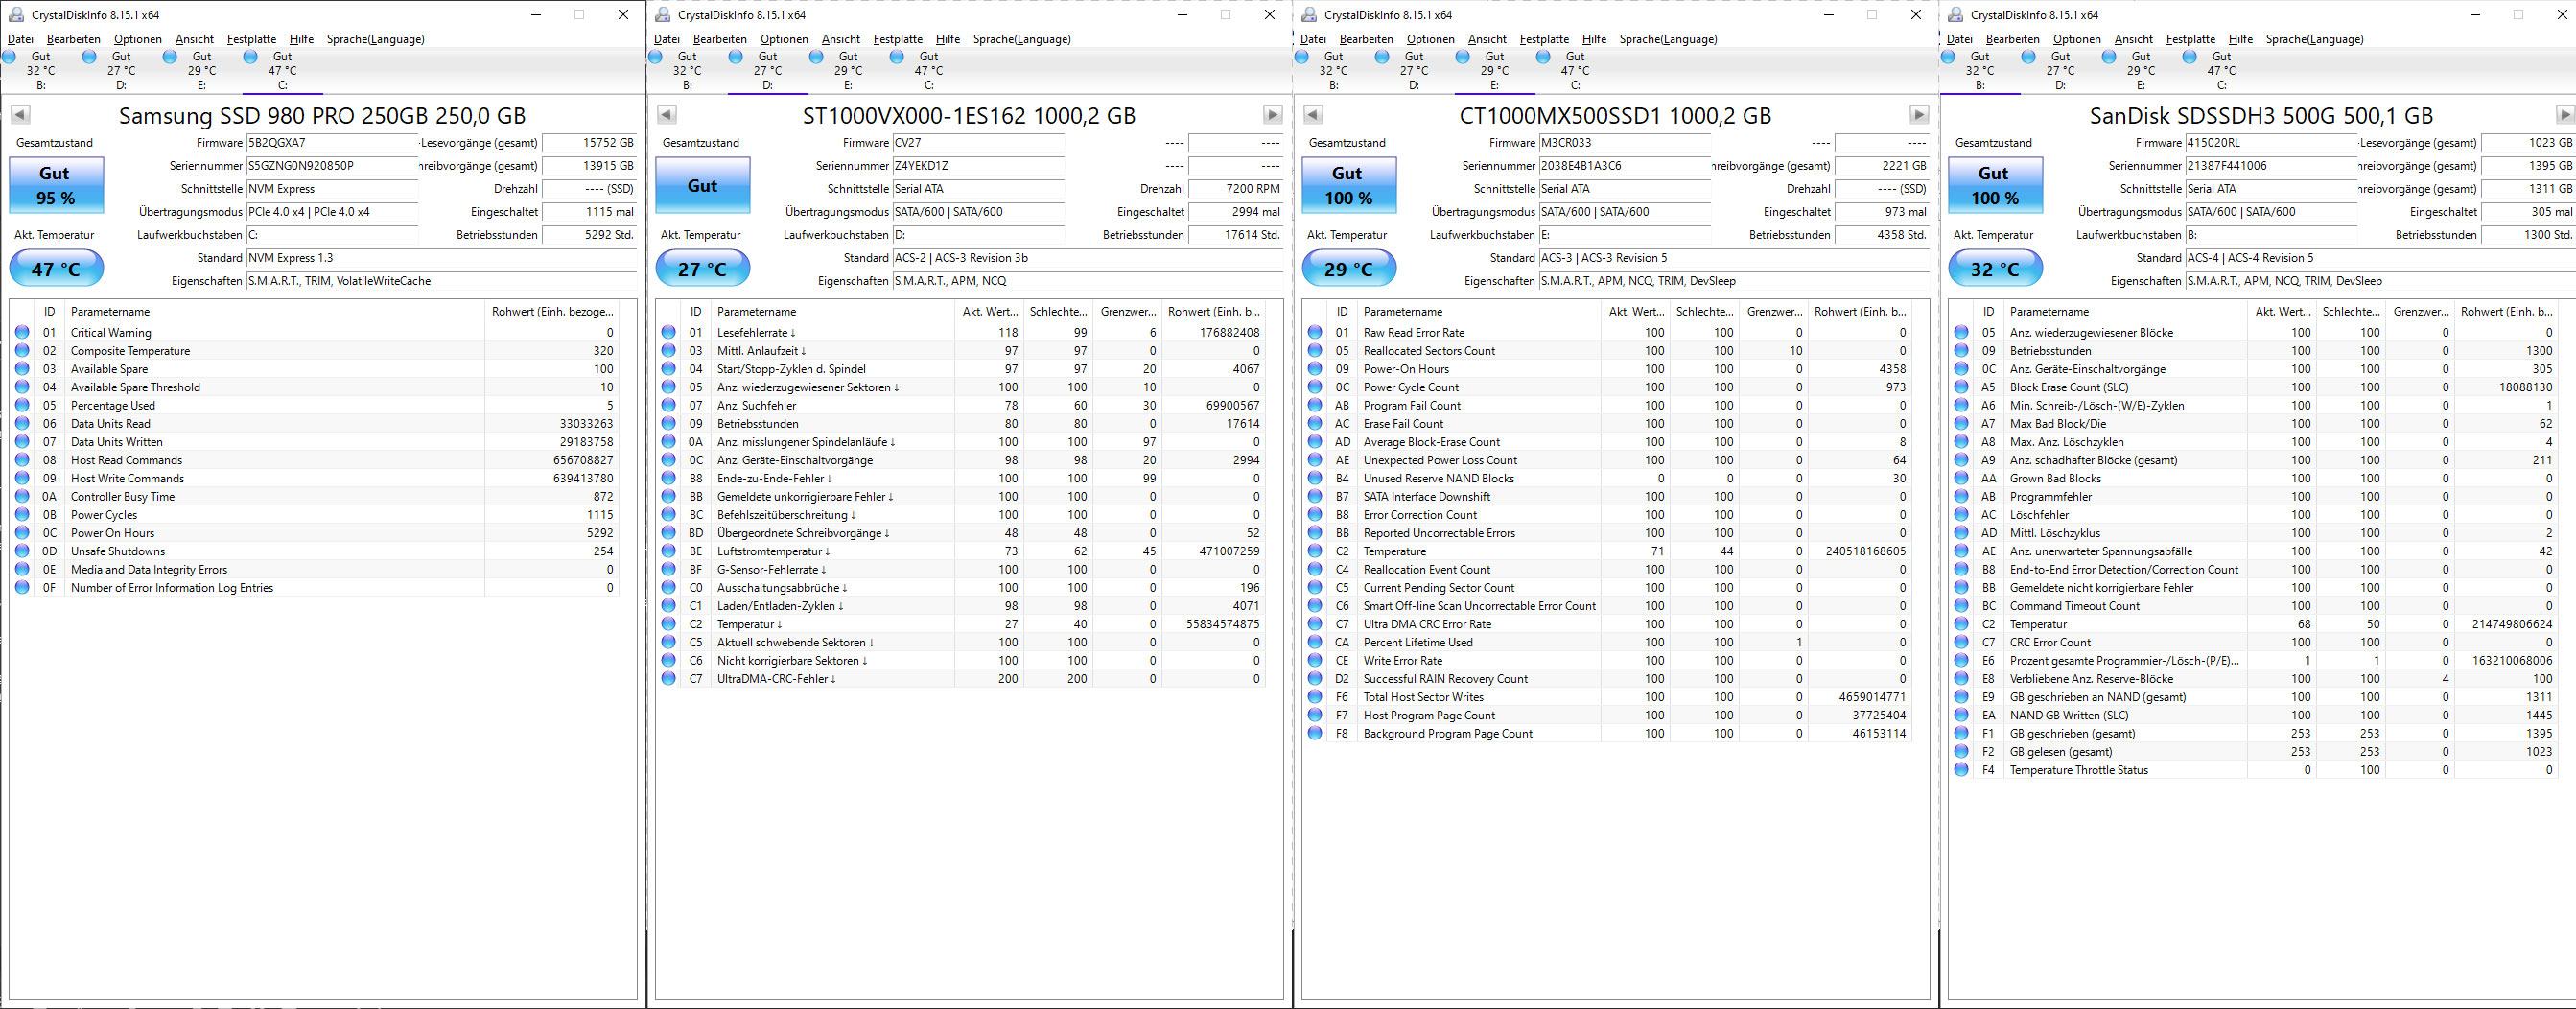Click the app icon in the CT1000MX500SSD1 window title bar
The height and width of the screenshot is (1009, 2576).
(1309, 15)
